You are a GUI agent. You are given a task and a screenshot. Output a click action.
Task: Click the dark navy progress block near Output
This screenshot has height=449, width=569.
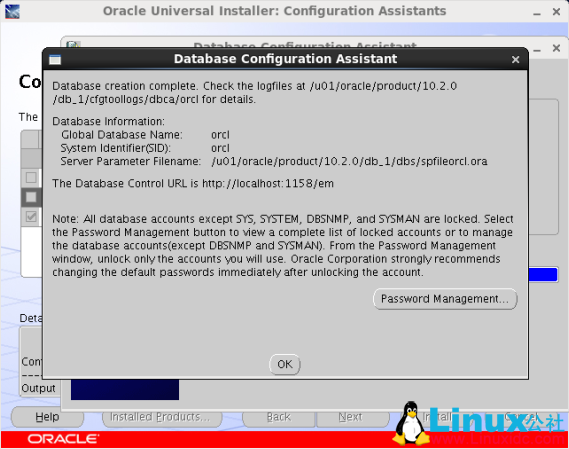point(125,389)
